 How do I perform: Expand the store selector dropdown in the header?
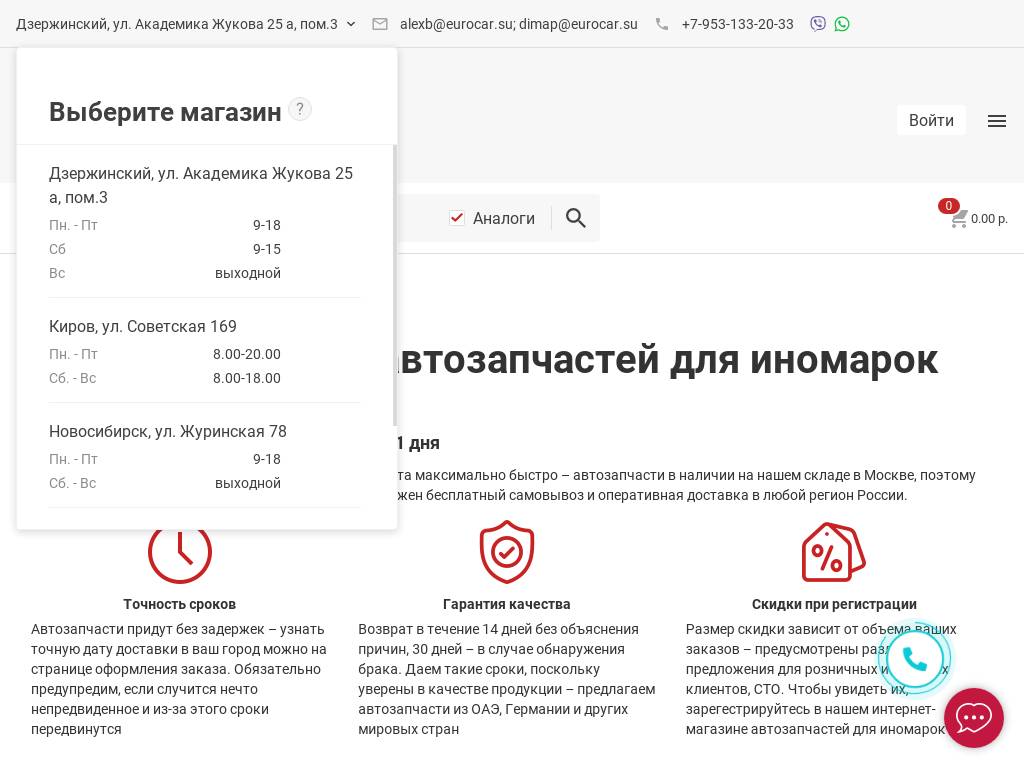(x=351, y=24)
